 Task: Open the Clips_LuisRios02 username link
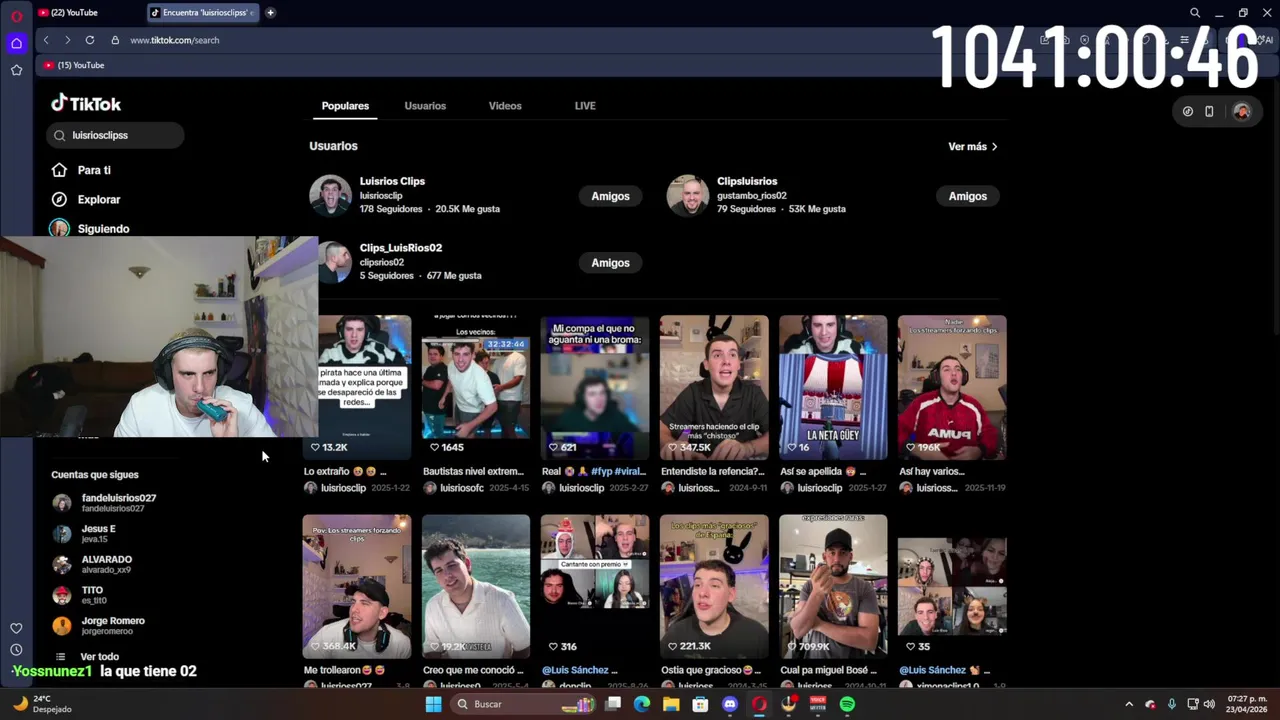401,248
